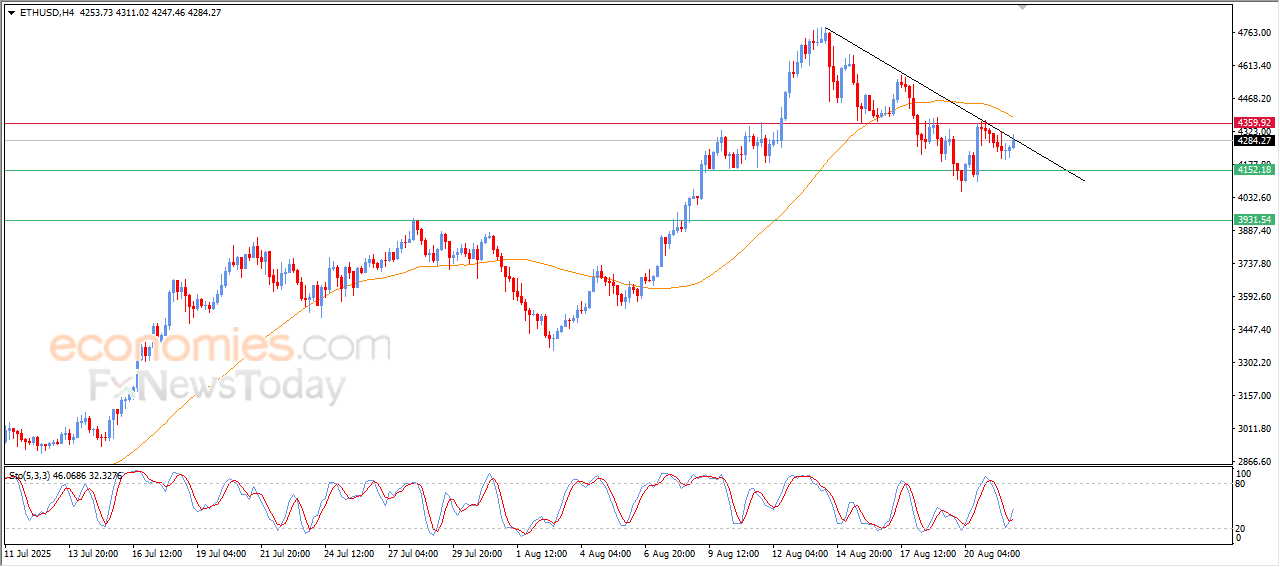Click the 1 Aug 12:00 time label
This screenshot has width=1280, height=567.
[x=540, y=553]
